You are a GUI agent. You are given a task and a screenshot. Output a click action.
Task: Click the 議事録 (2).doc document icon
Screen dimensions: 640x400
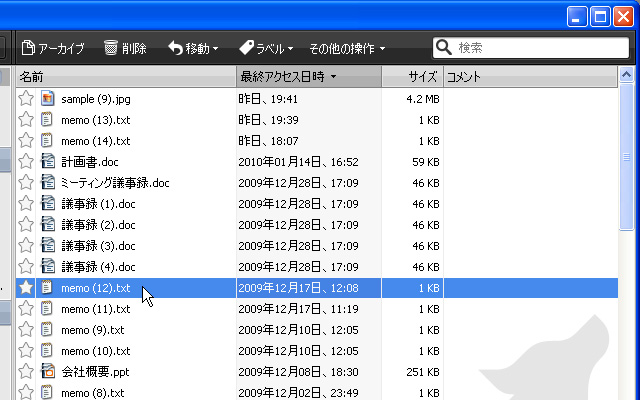[48, 224]
